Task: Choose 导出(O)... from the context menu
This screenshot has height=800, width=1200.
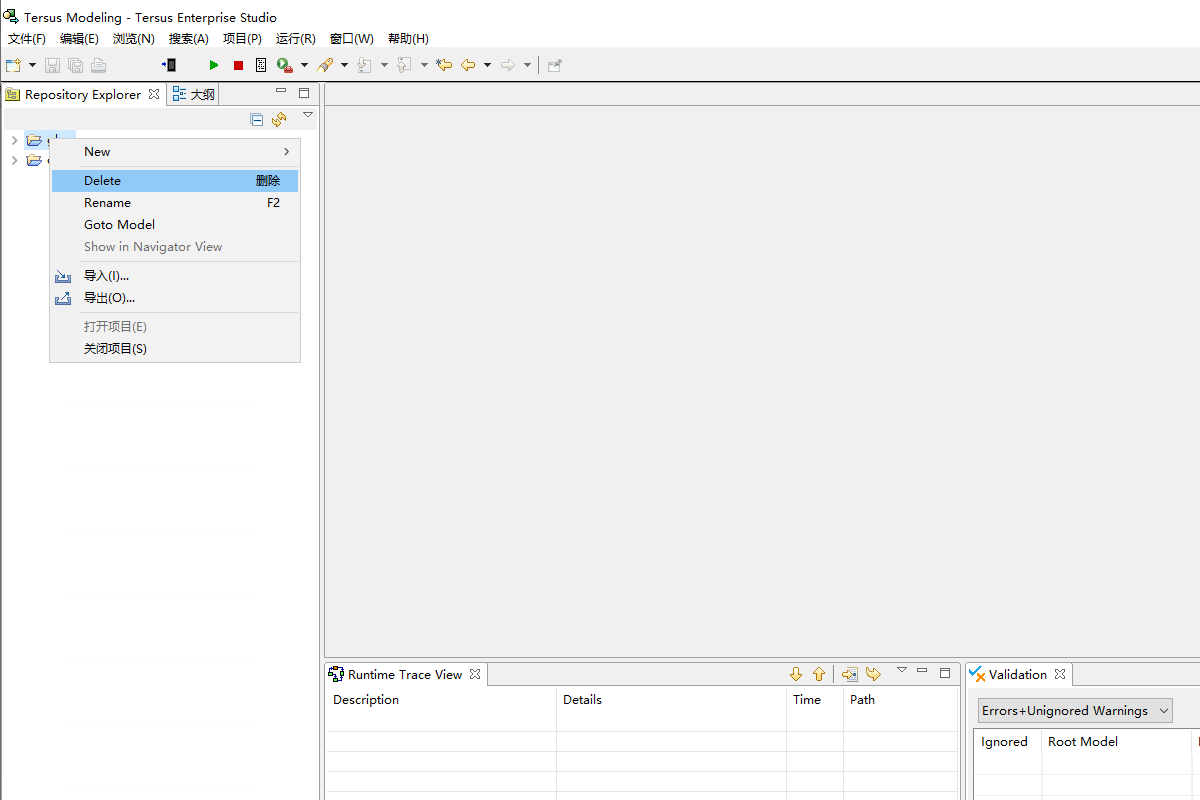Action: pyautogui.click(x=175, y=298)
